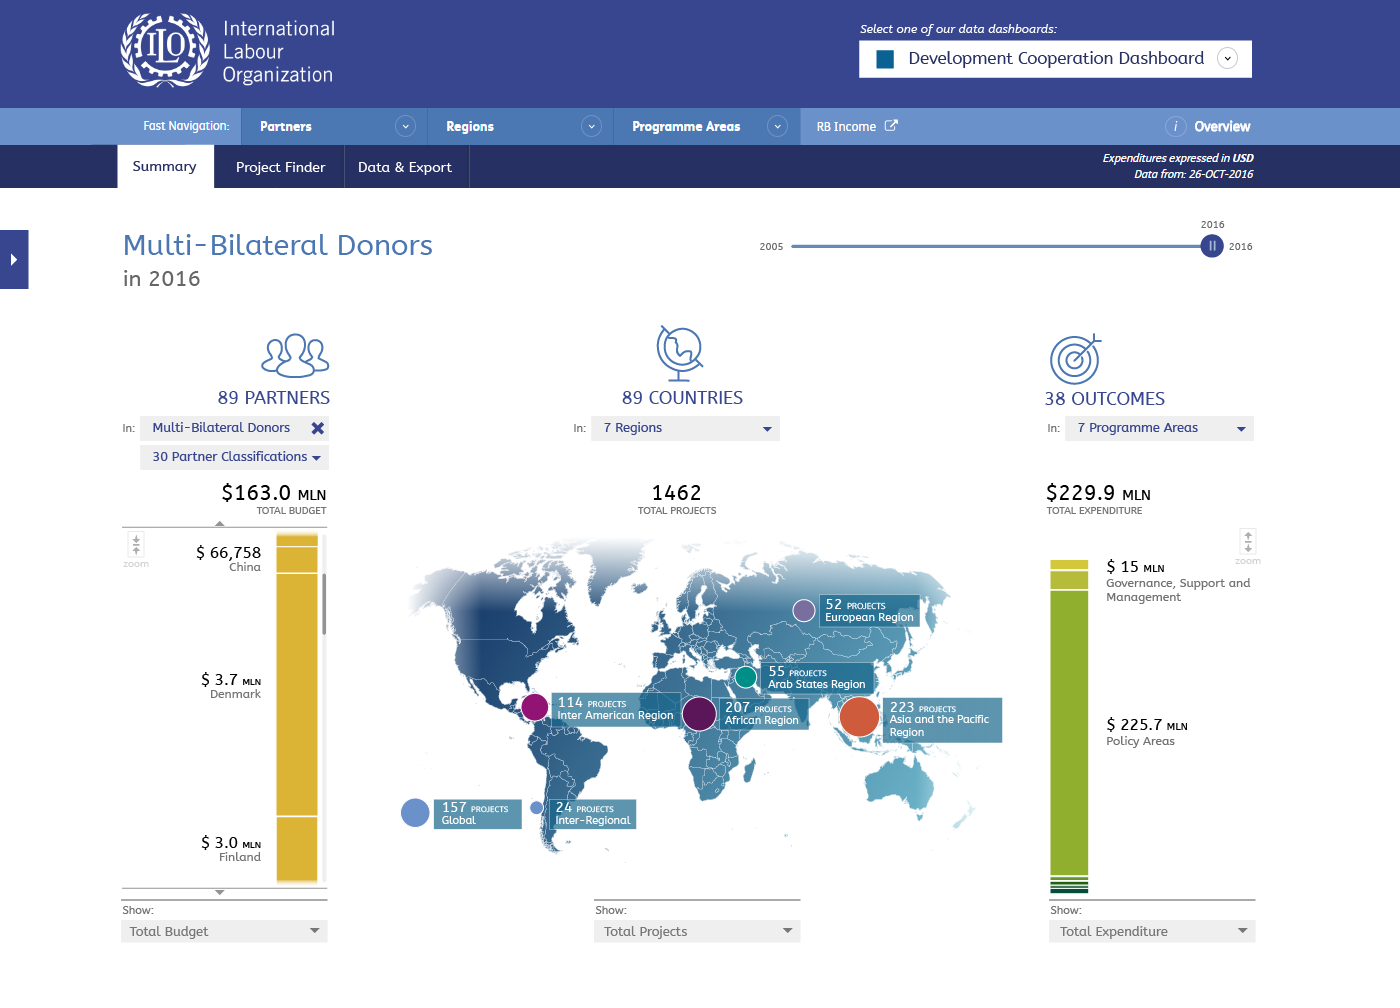Click the Asia and the Pacific map circle
This screenshot has height=1008, width=1400.
click(859, 716)
